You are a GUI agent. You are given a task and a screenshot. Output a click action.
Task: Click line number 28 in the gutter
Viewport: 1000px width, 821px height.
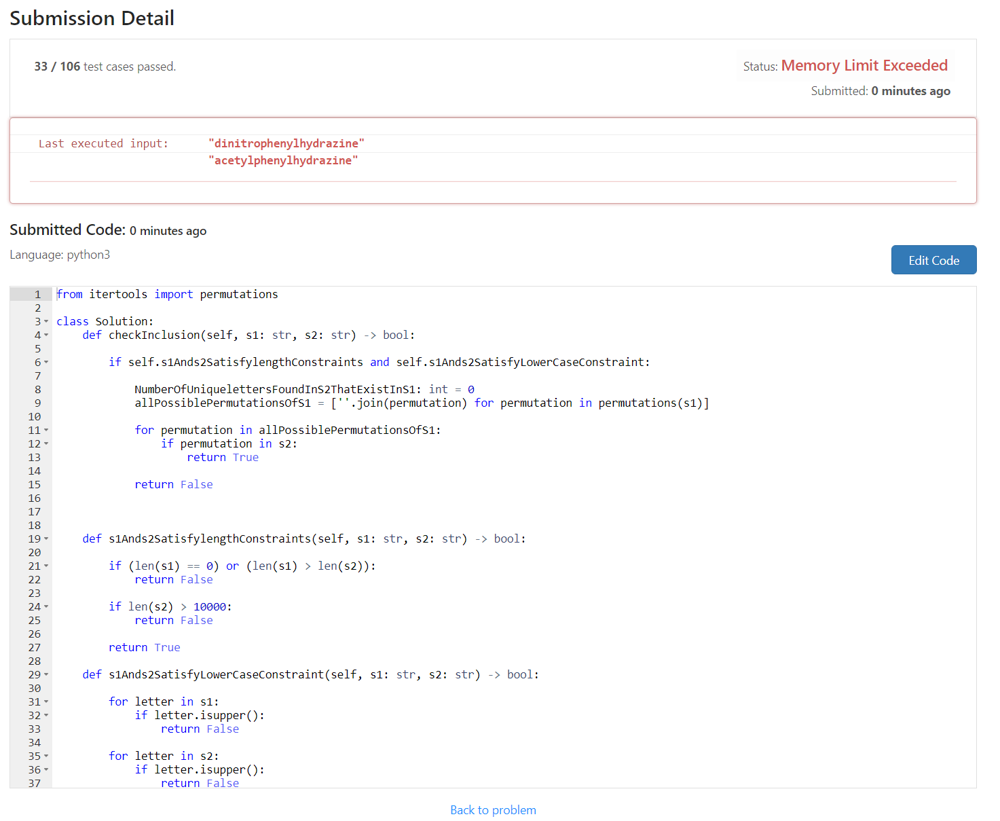click(x=34, y=661)
